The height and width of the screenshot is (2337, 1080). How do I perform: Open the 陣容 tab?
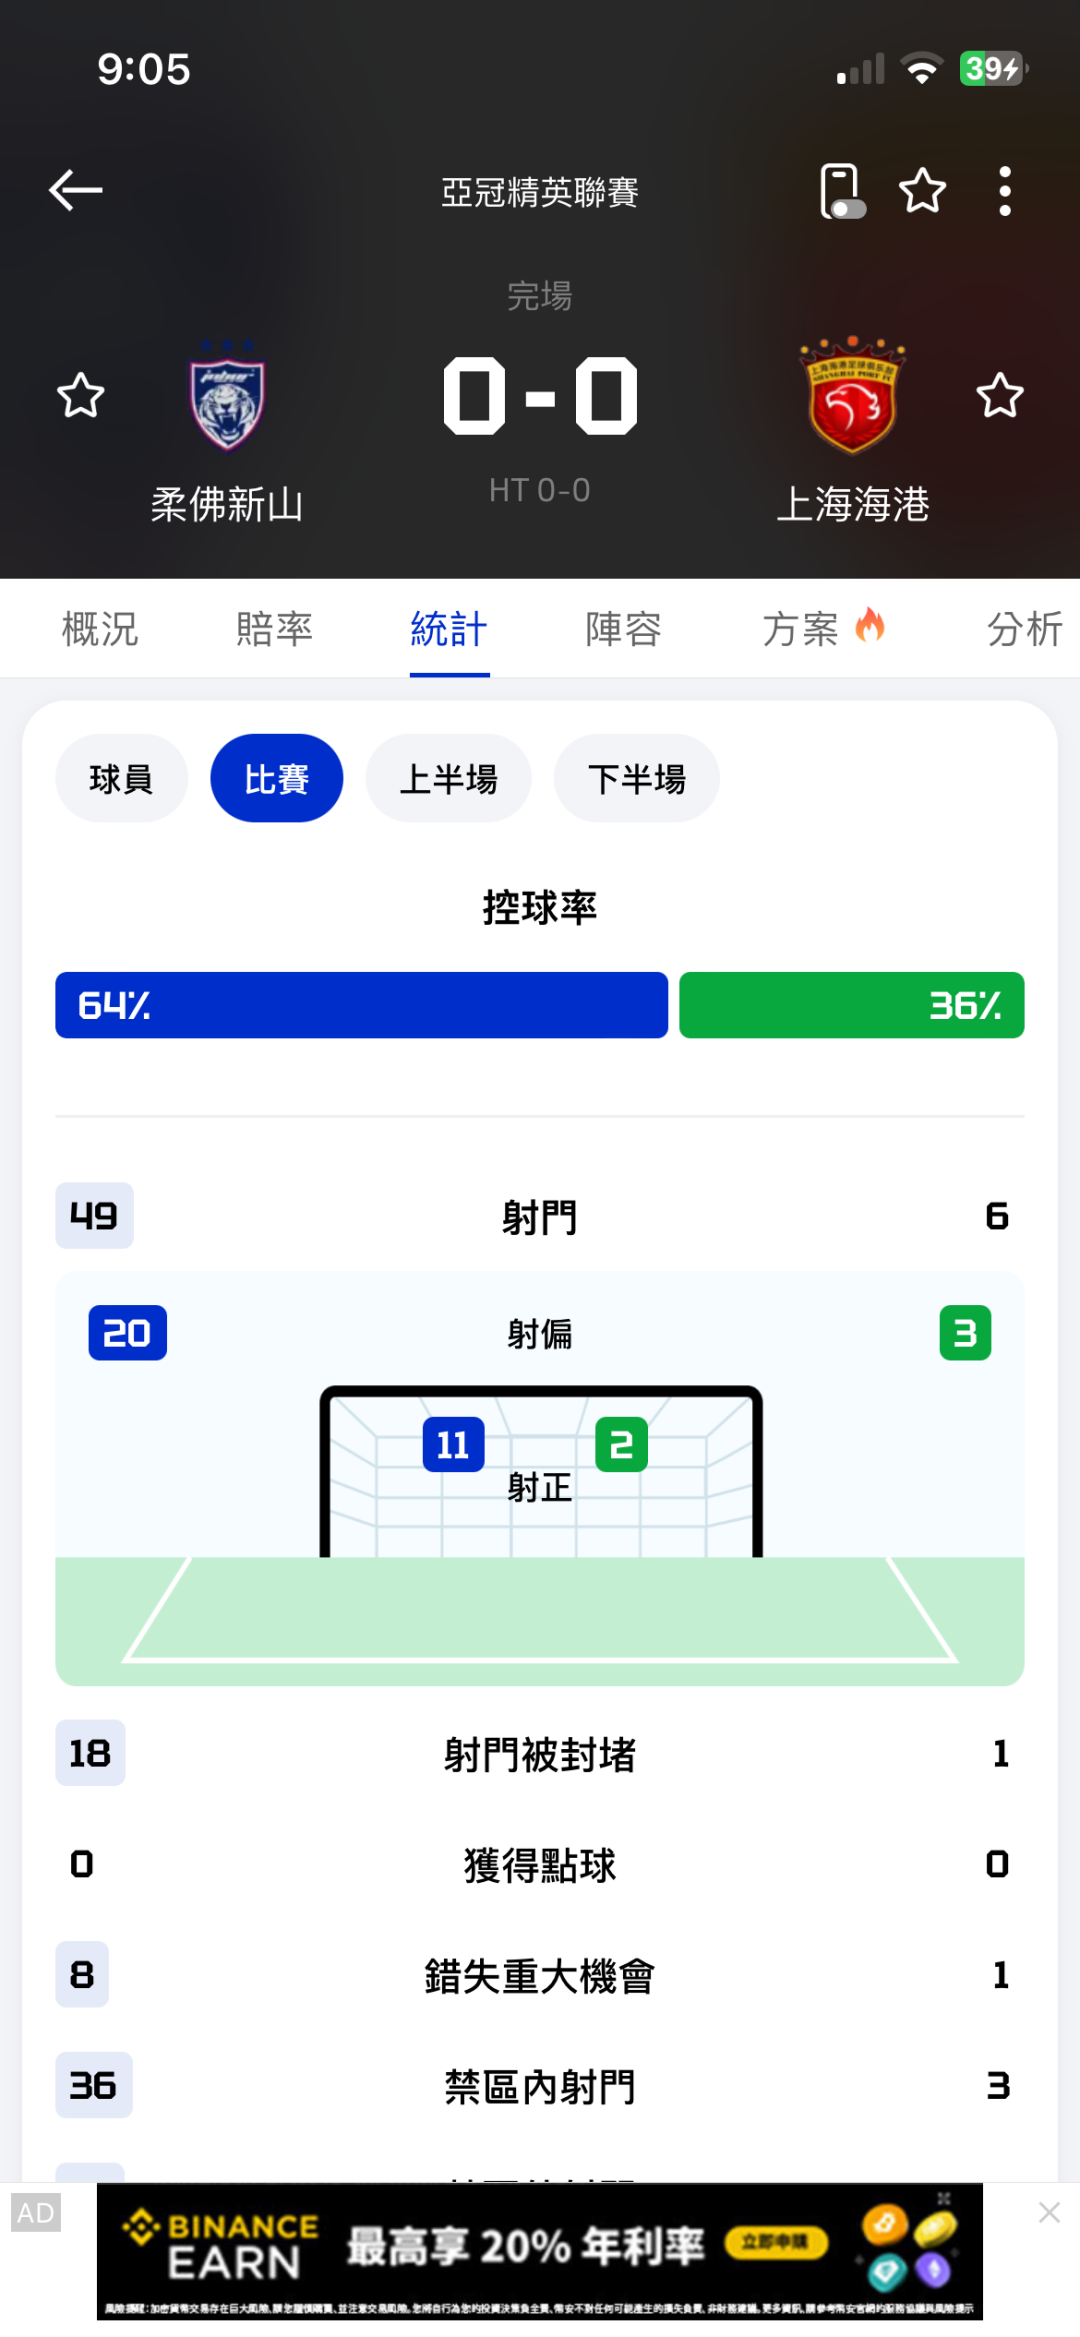[x=623, y=629]
